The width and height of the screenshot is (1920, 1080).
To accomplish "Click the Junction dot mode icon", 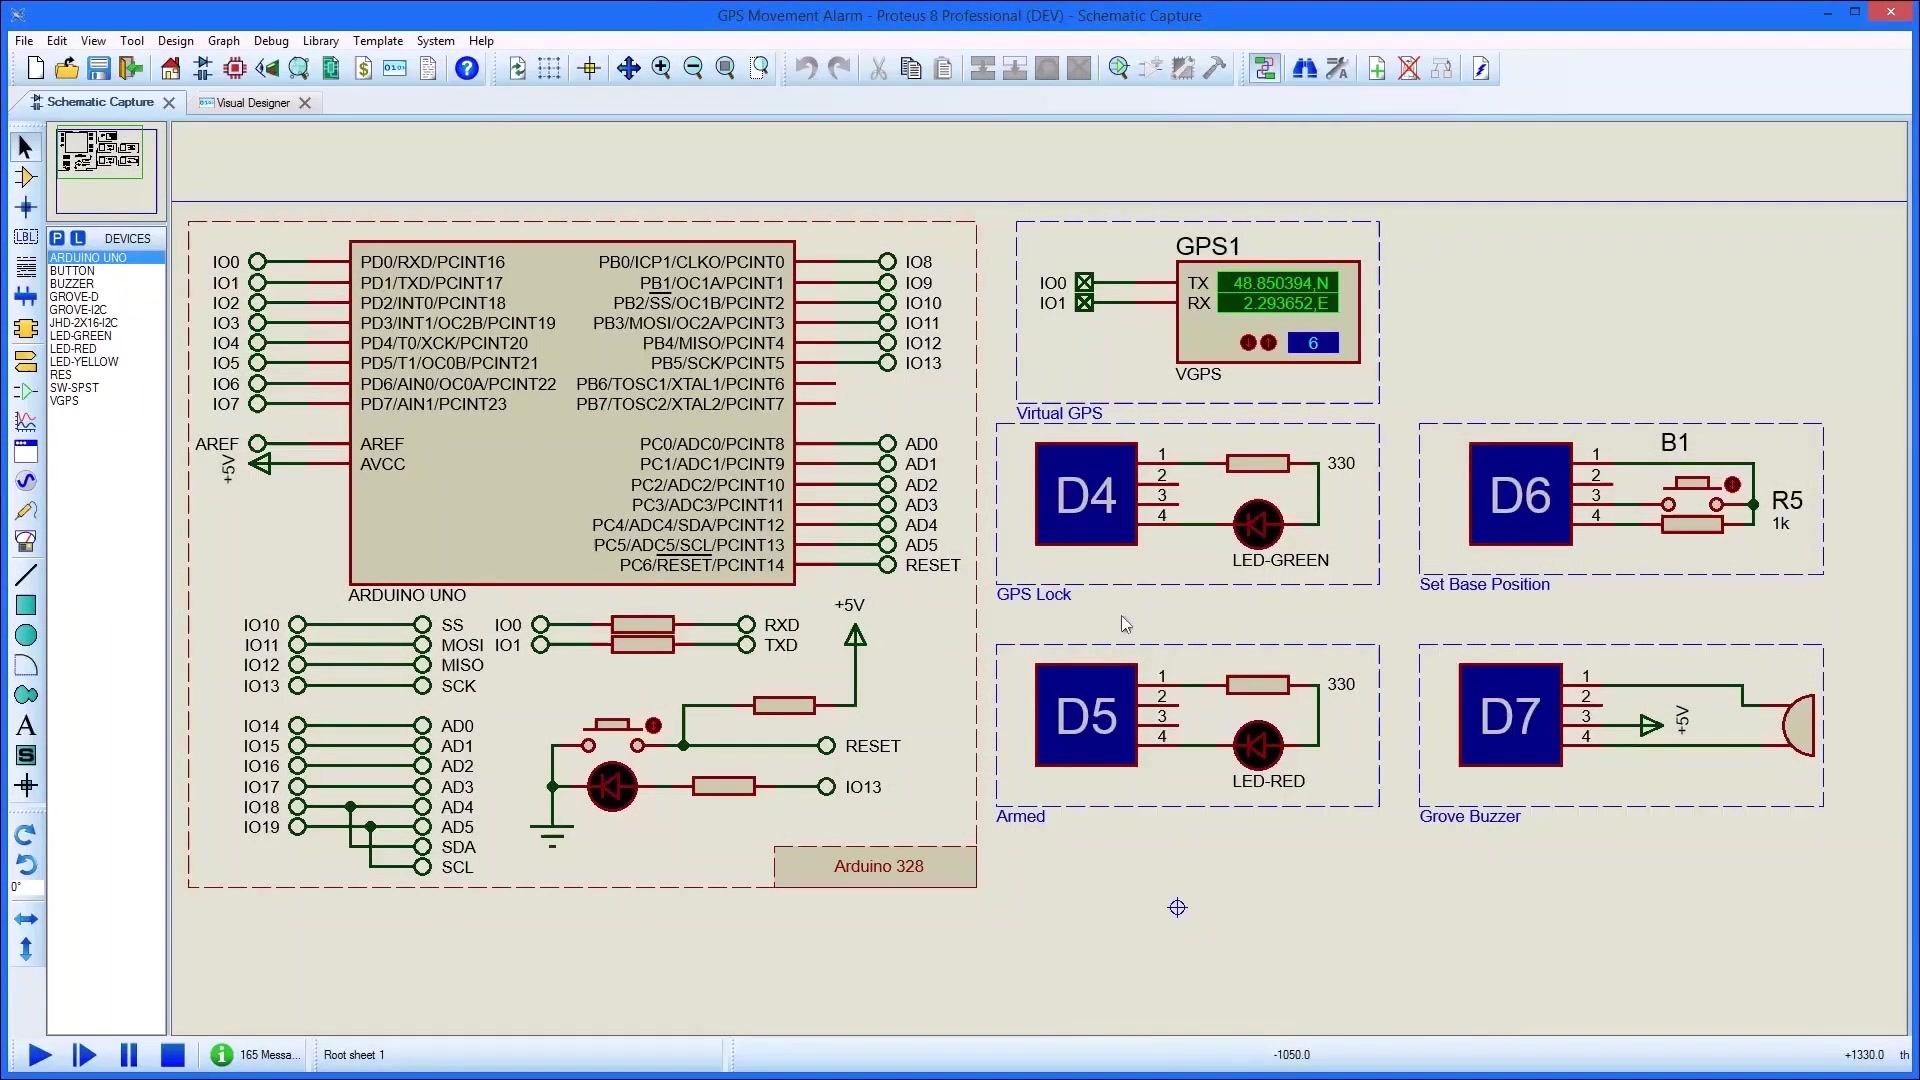I will tap(26, 207).
